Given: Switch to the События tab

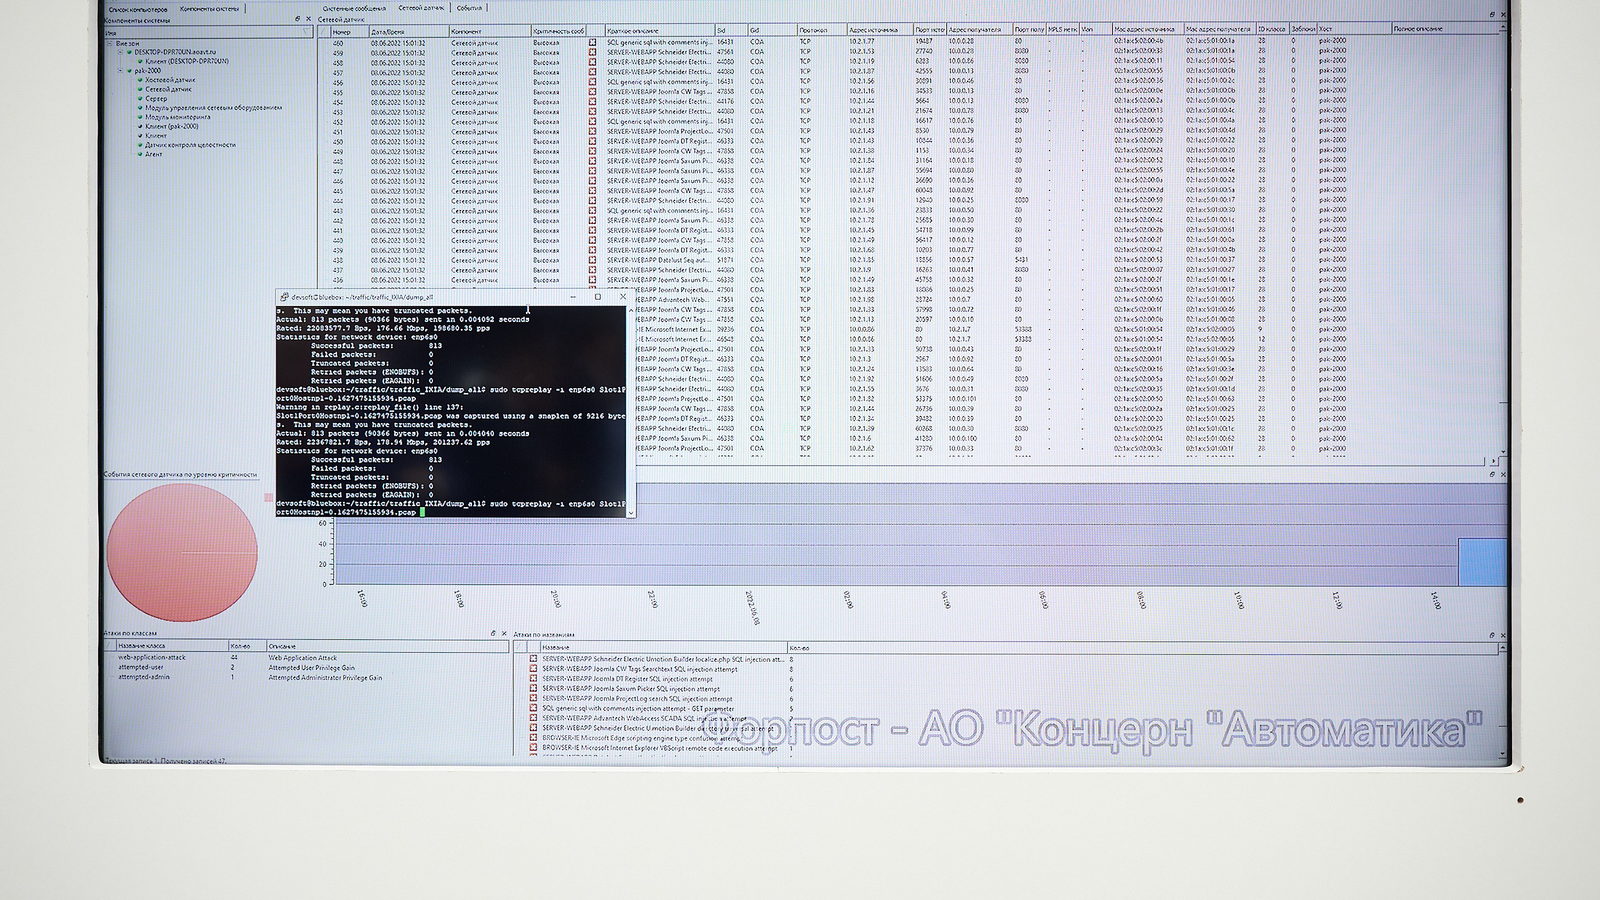Looking at the screenshot, I should (470, 8).
